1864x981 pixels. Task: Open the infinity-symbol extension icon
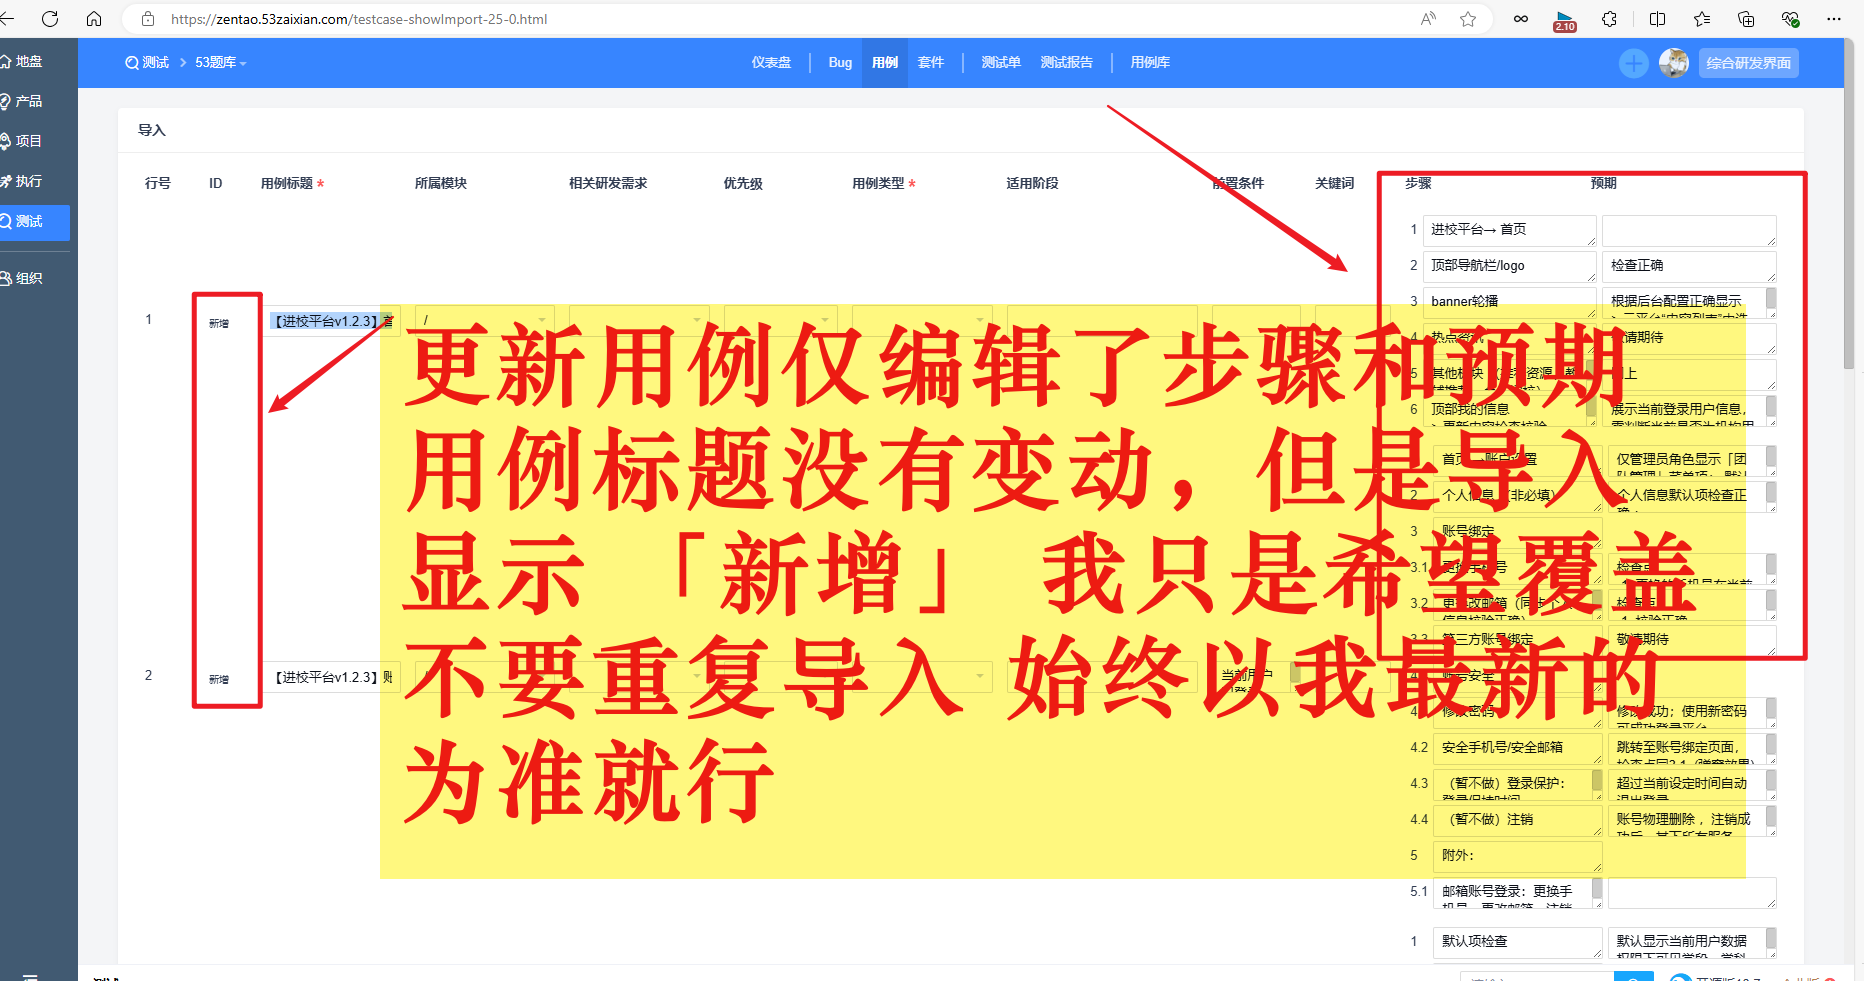[x=1521, y=19]
